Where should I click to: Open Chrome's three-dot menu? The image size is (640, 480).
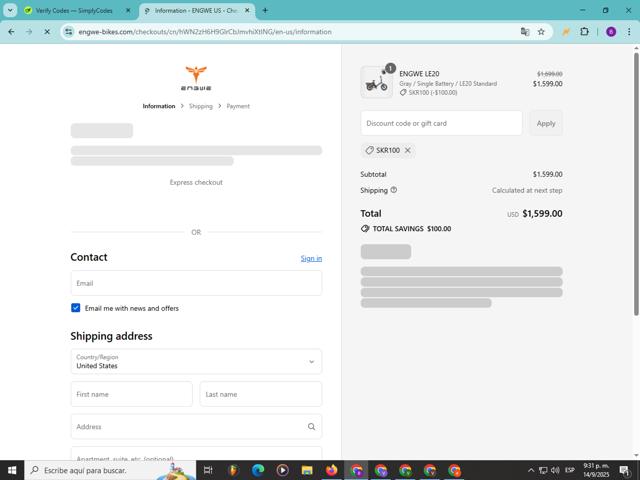tap(629, 31)
